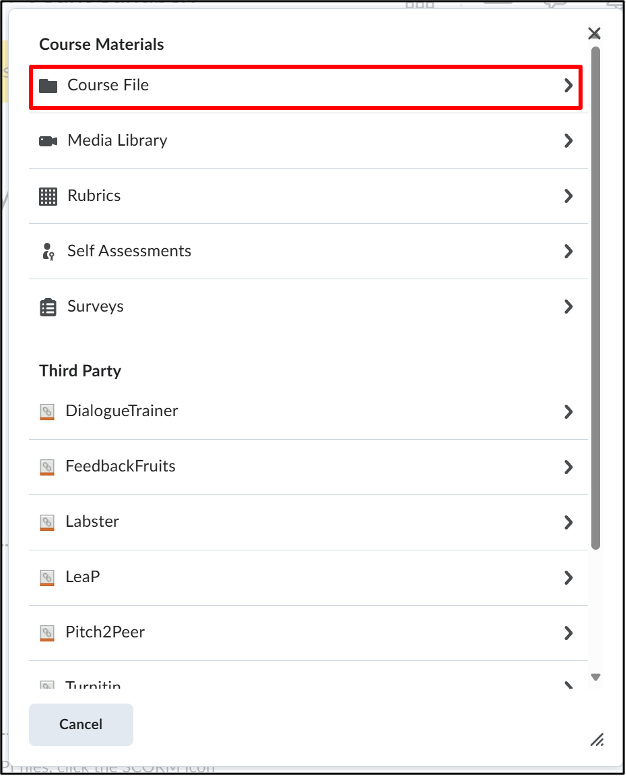Click the Course File folder icon
This screenshot has height=776, width=626.
point(48,86)
